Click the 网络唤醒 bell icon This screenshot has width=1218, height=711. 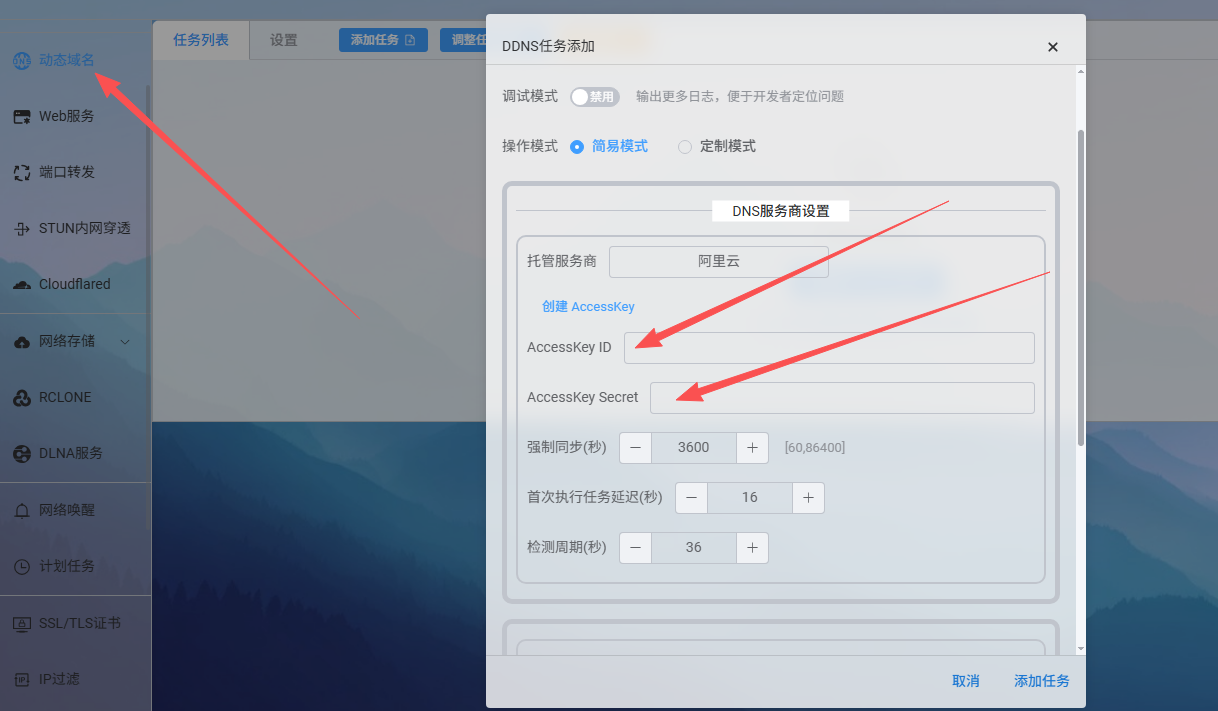(21, 511)
